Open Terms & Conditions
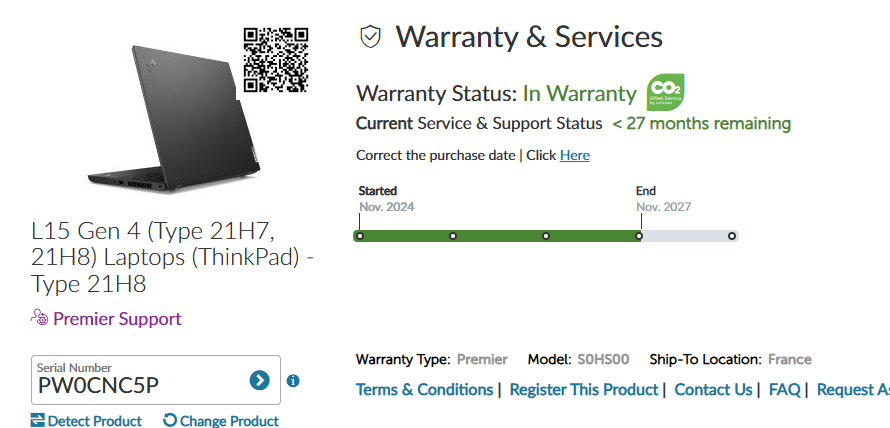 click(x=424, y=389)
